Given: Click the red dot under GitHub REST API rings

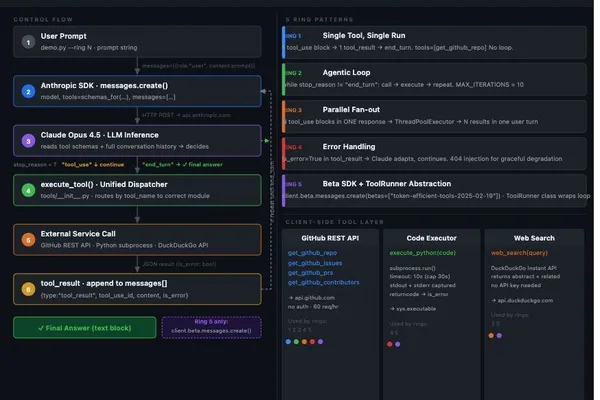Looking at the screenshot, I should pyautogui.click(x=312, y=341).
